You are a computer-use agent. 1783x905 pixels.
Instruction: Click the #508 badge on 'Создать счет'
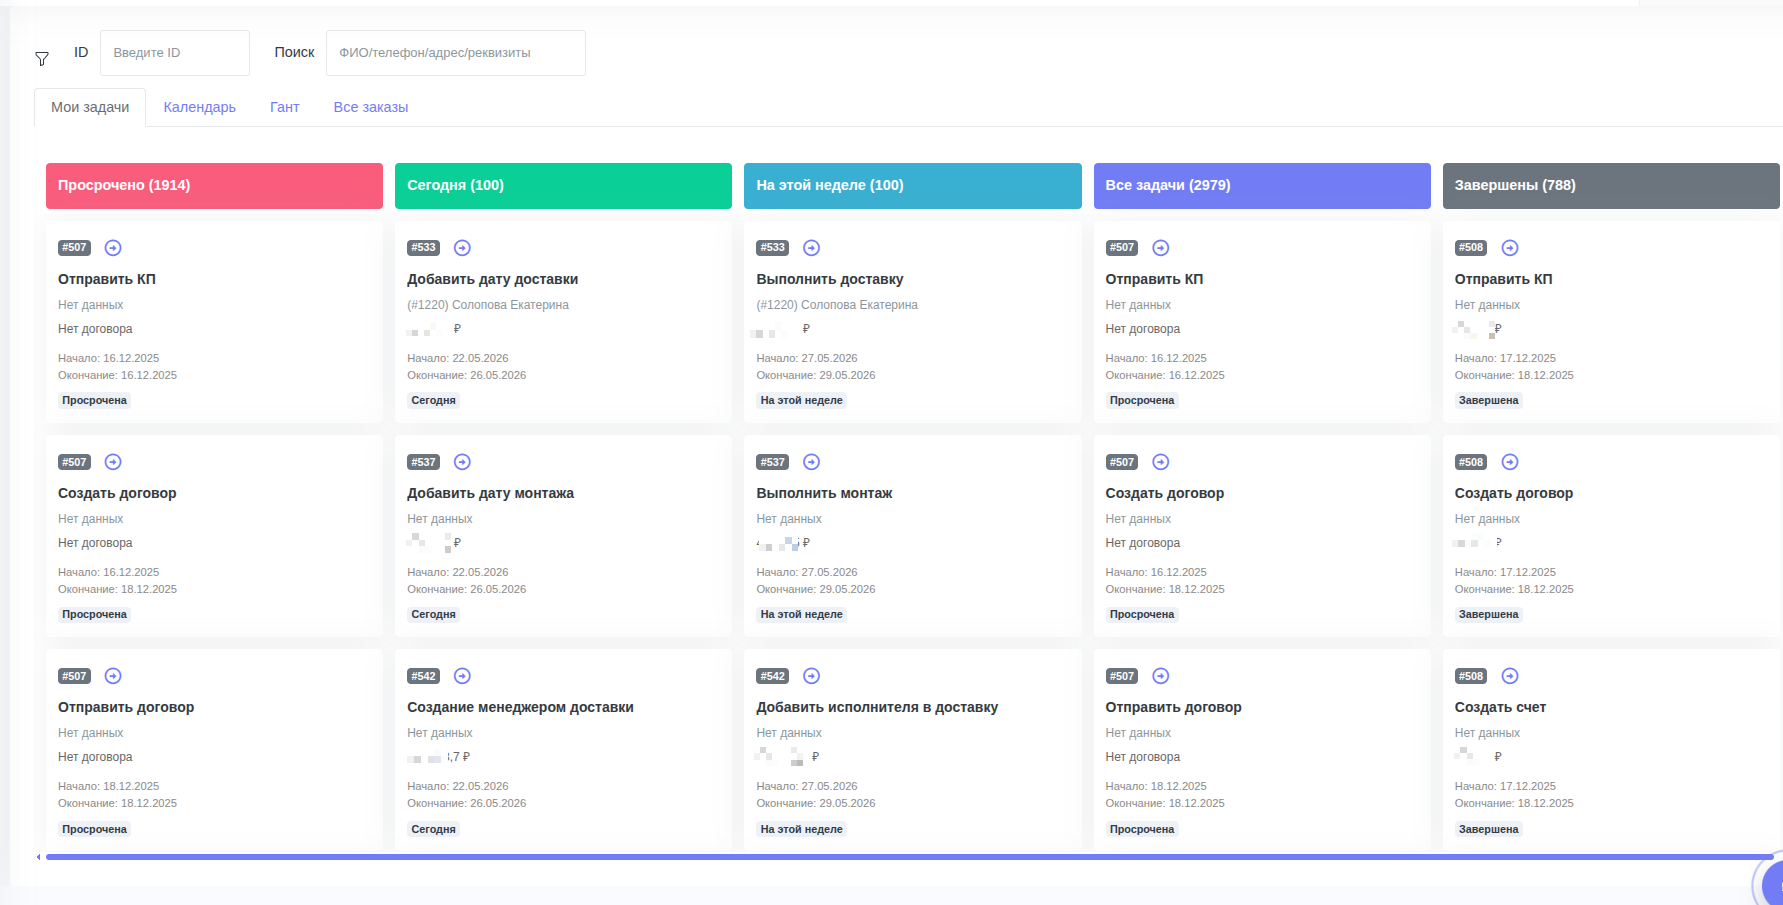[1471, 676]
